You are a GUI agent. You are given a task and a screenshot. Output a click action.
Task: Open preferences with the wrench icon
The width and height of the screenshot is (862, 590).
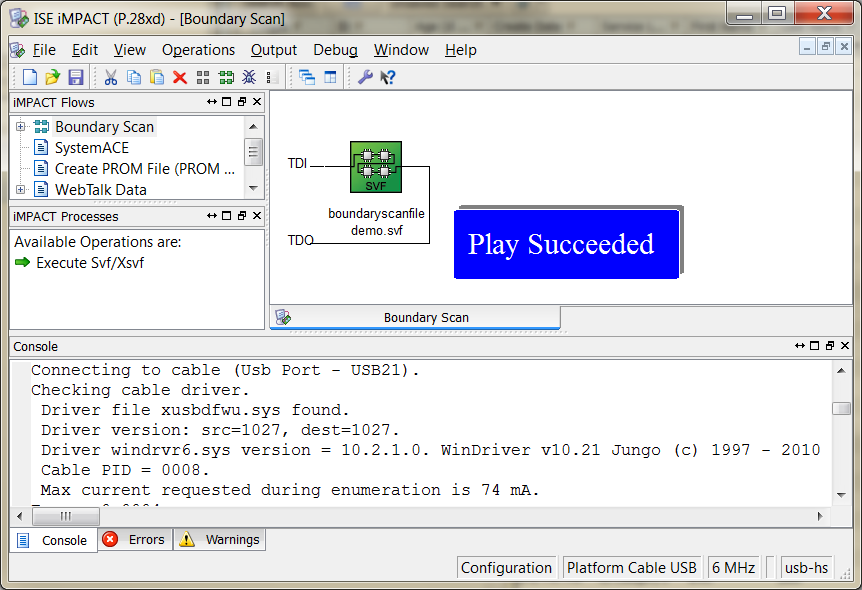pyautogui.click(x=365, y=77)
